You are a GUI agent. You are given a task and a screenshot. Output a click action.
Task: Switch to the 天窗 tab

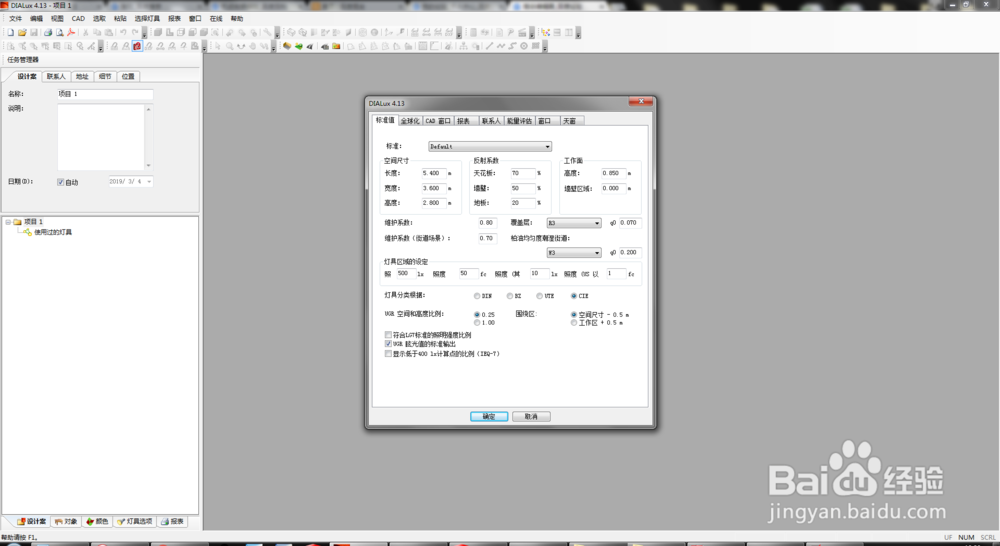click(570, 121)
